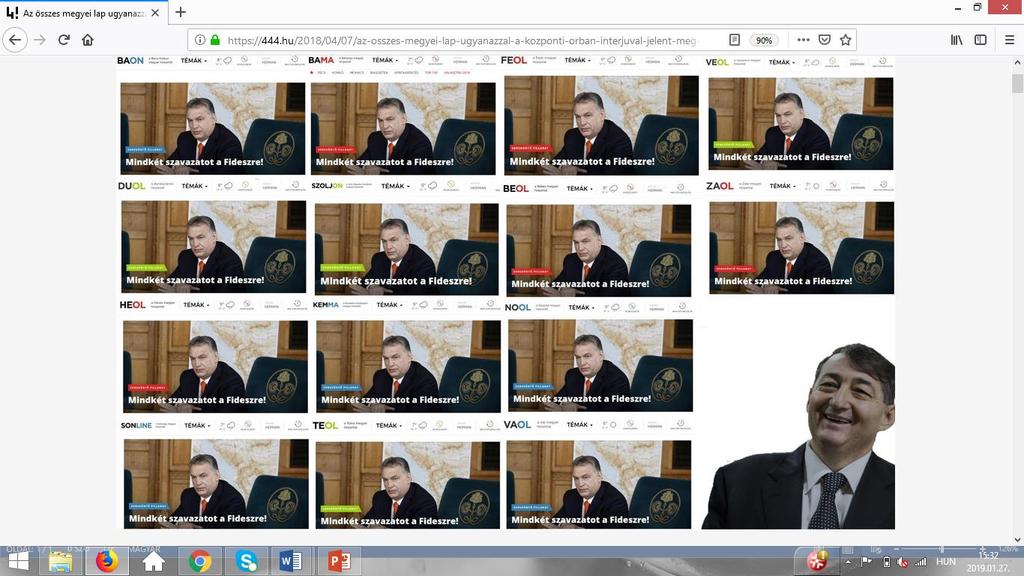
Task: Open the interview thumbnail under BAON
Action: [212, 128]
